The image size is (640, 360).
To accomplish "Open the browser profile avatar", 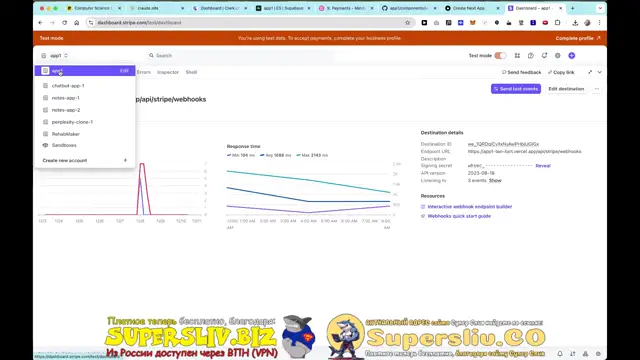I will click(587, 23).
